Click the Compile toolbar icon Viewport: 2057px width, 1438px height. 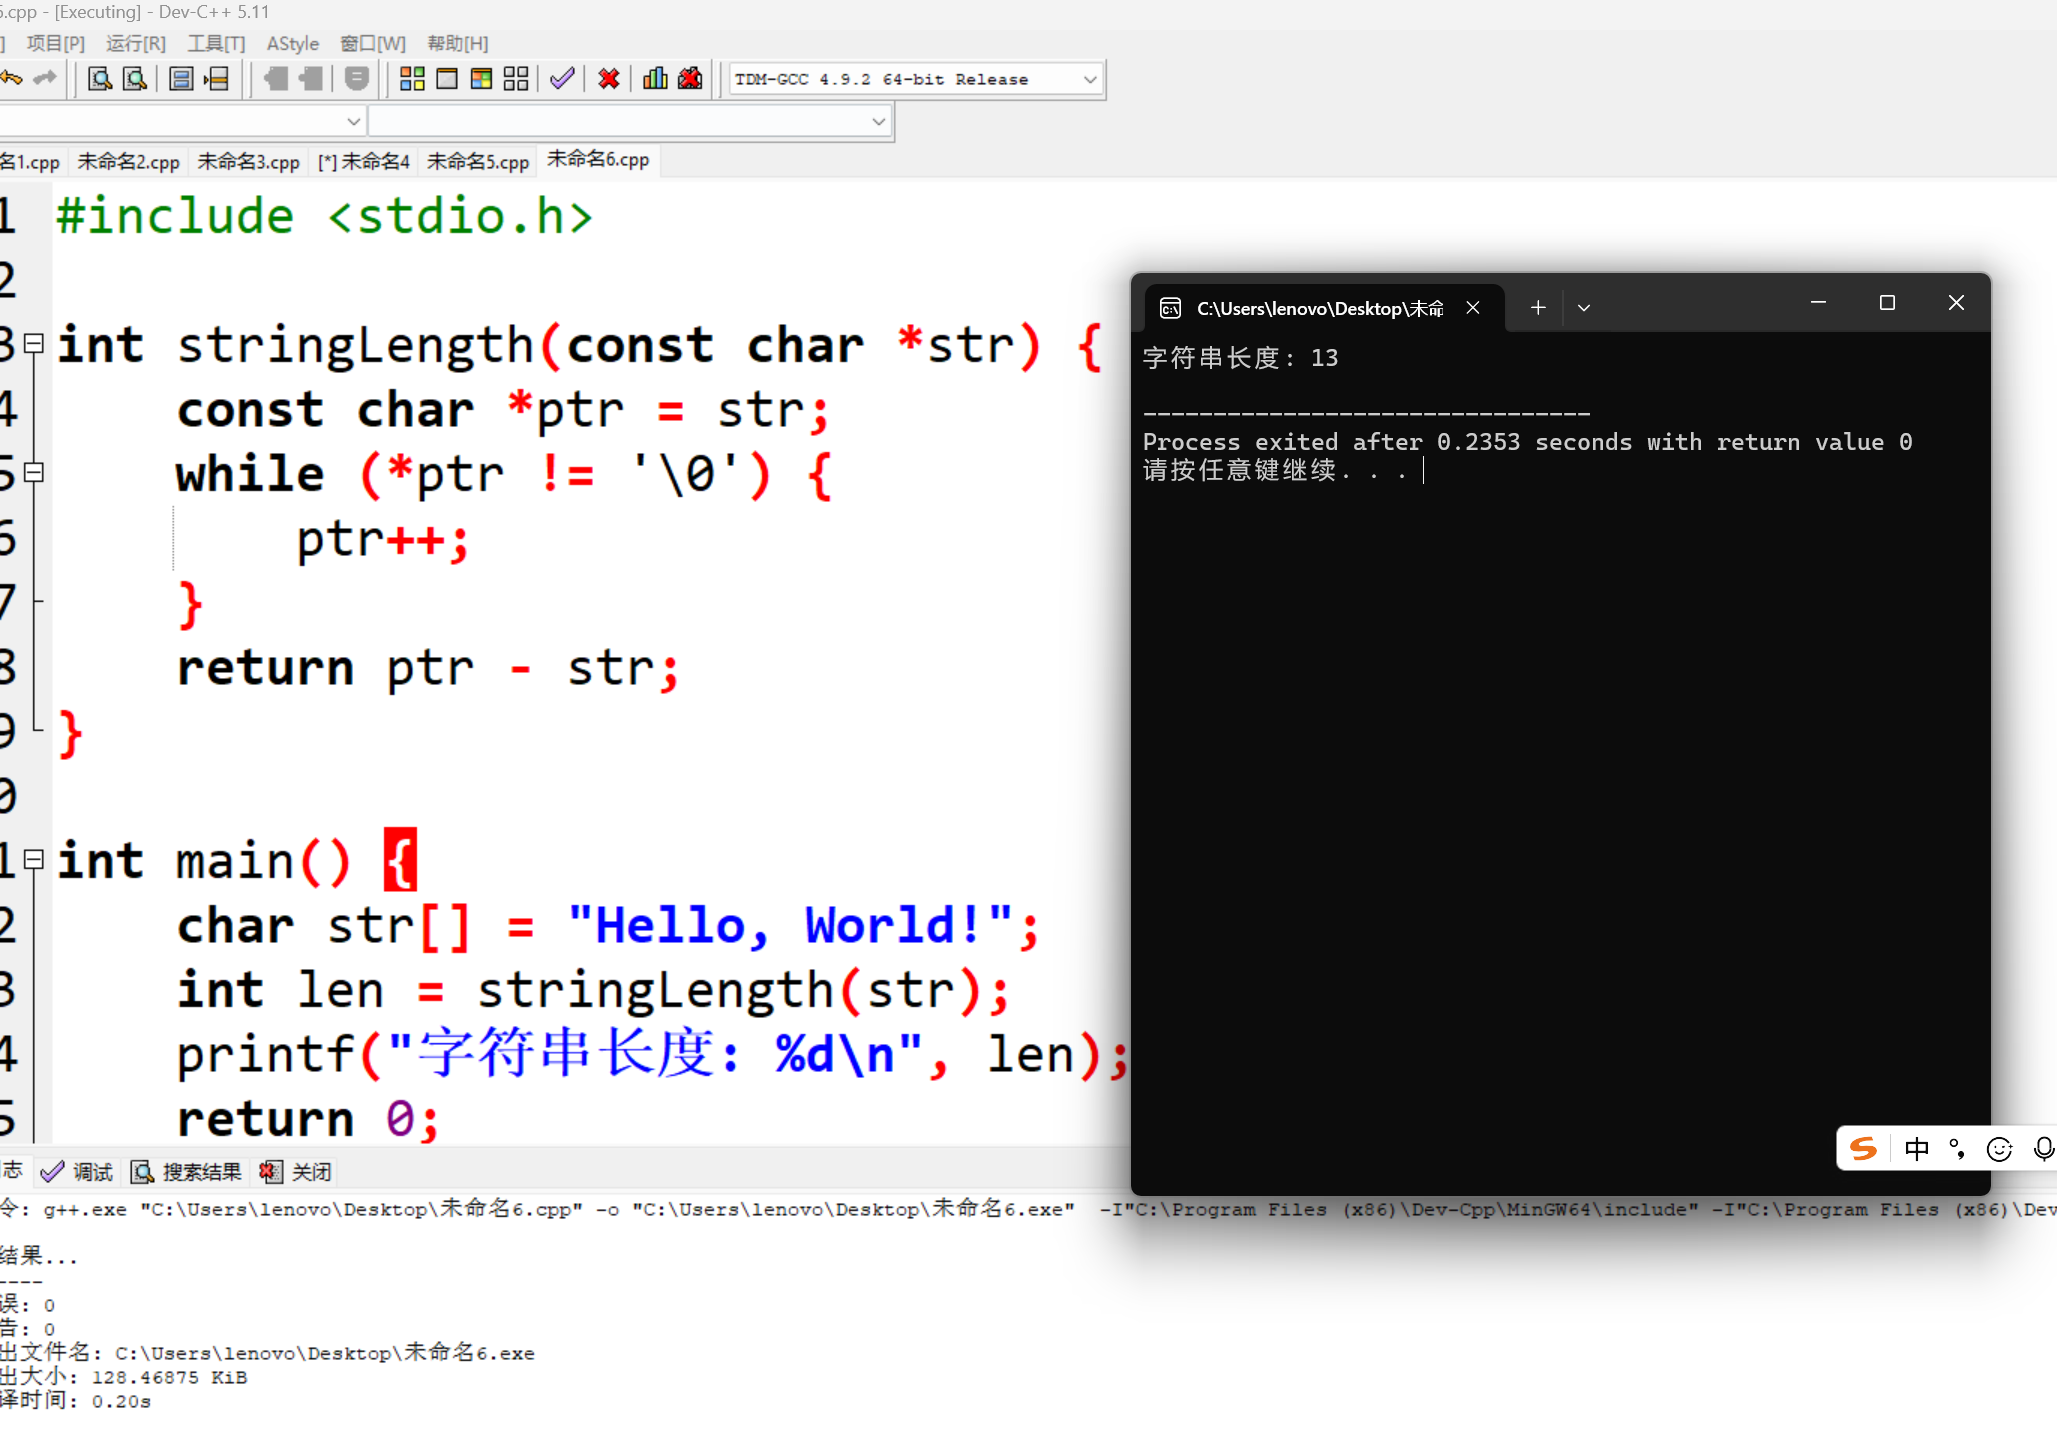[412, 79]
